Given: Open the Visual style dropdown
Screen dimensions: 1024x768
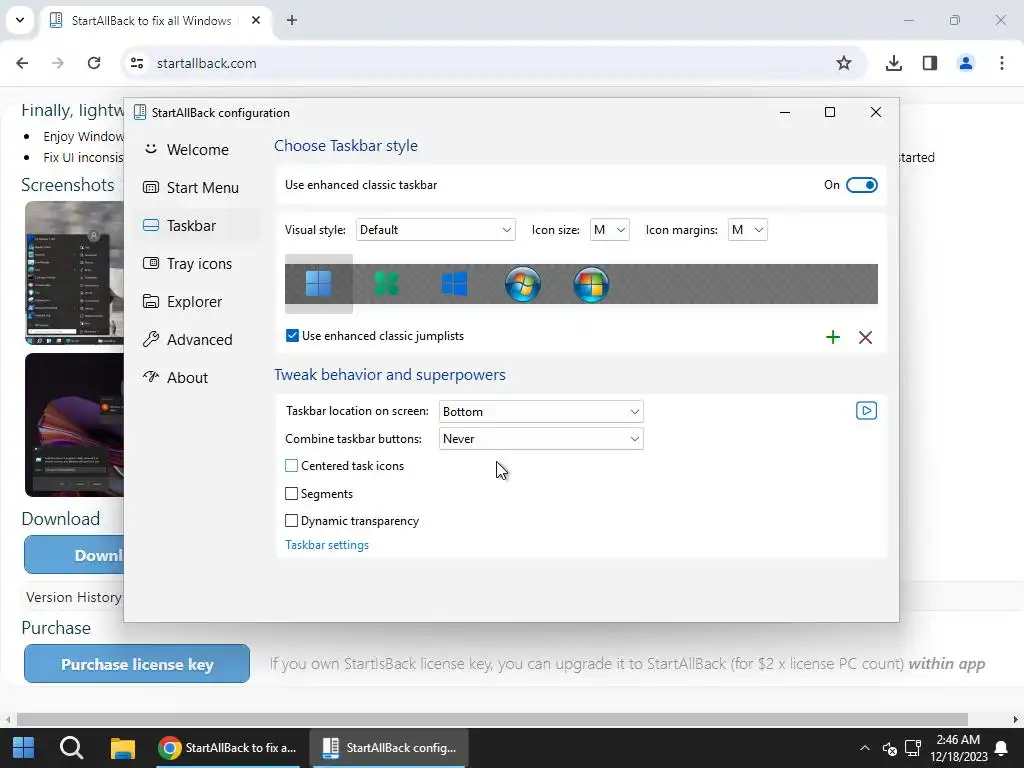Looking at the screenshot, I should [436, 230].
